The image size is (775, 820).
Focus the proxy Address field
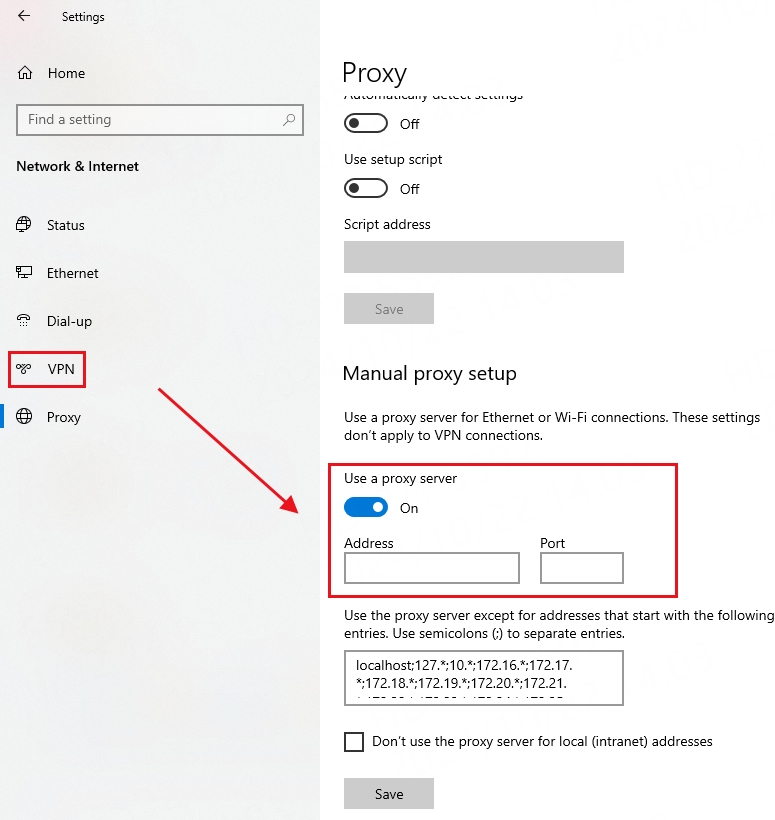(x=432, y=569)
